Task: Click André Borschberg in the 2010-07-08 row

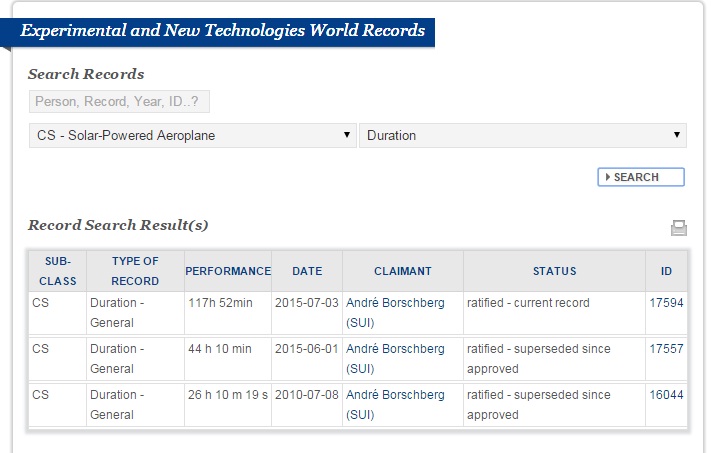Action: (x=395, y=395)
